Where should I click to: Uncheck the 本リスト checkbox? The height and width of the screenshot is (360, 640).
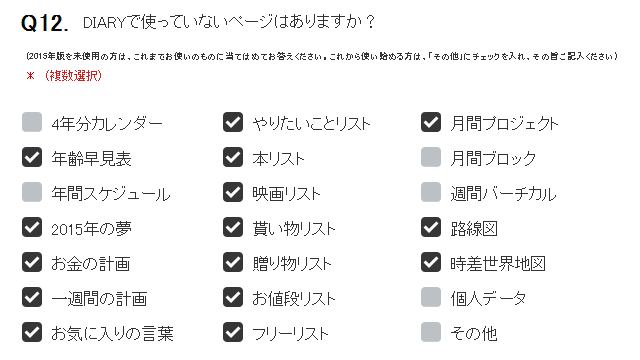pos(233,157)
